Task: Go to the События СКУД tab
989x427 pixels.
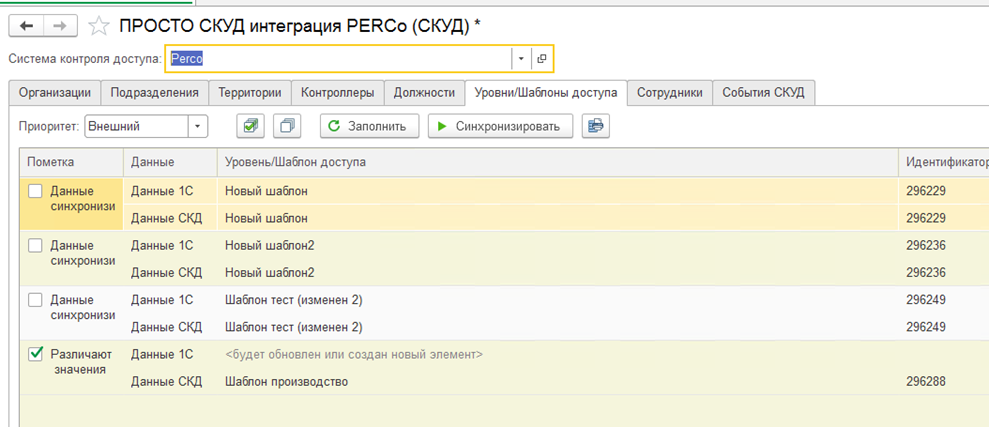Action: point(765,92)
